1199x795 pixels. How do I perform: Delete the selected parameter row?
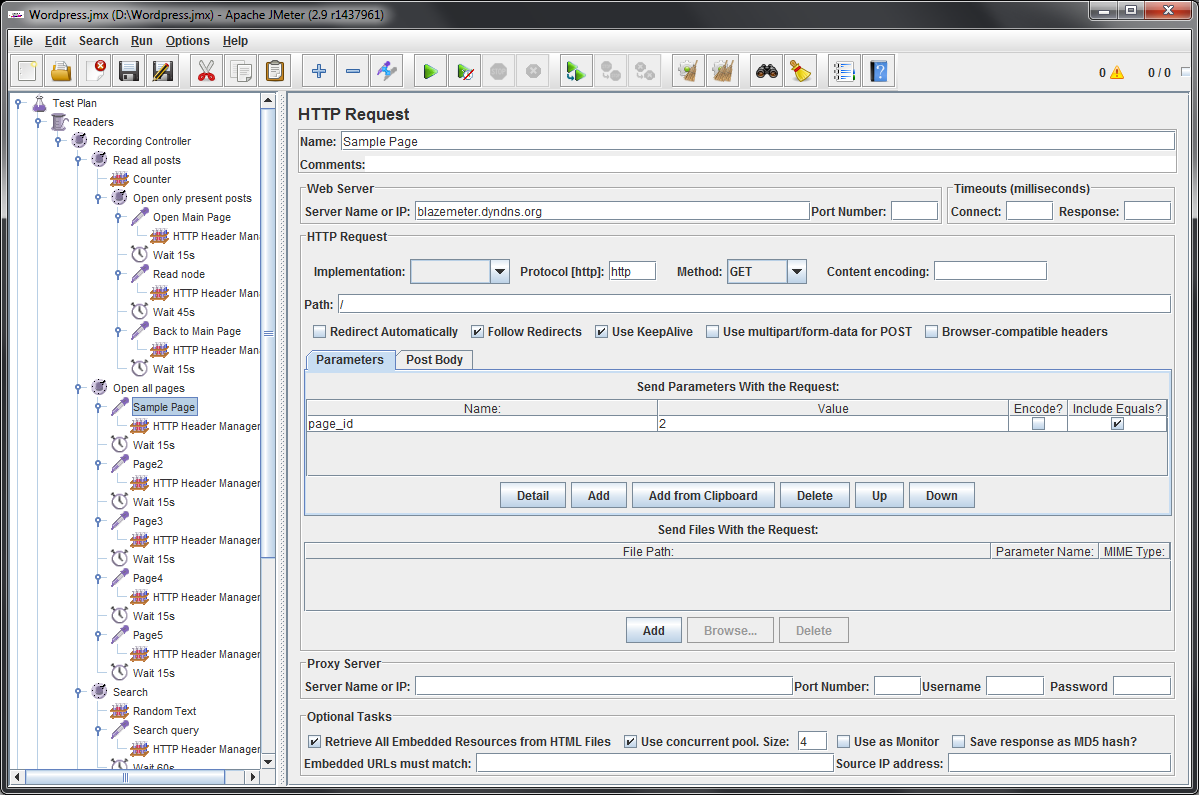tap(814, 495)
